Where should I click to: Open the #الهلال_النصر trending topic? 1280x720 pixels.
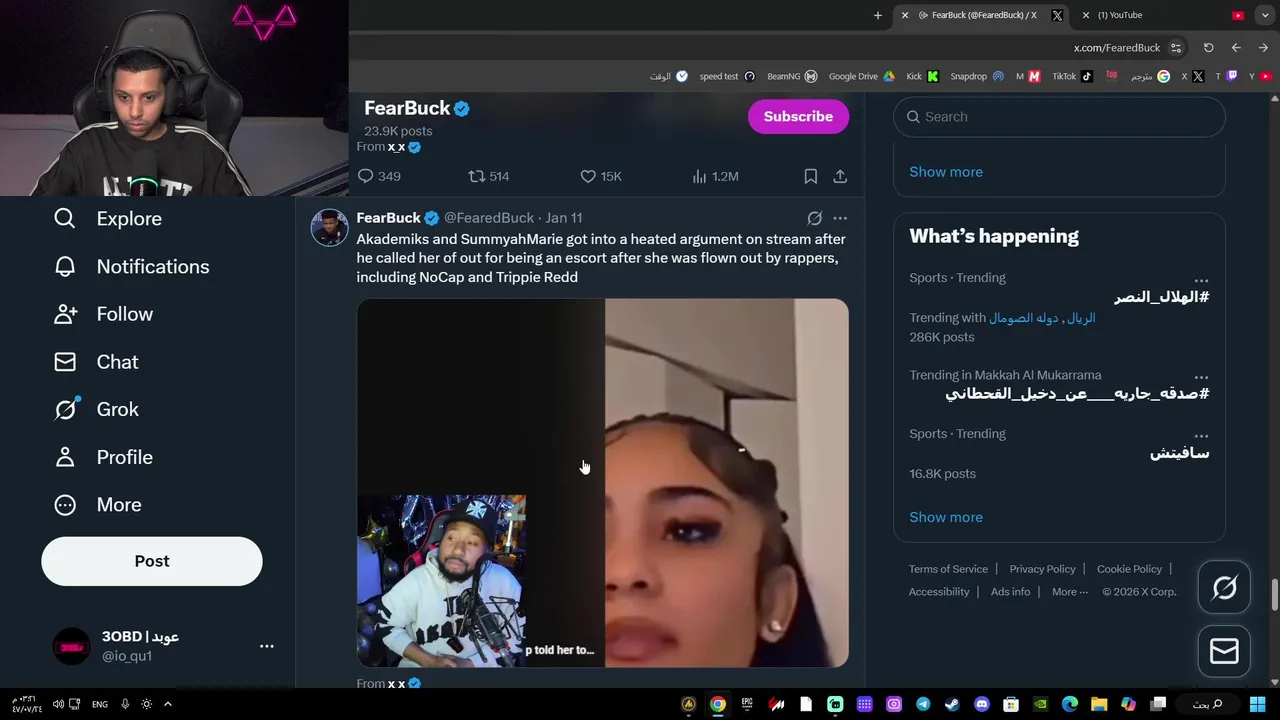(x=1162, y=297)
